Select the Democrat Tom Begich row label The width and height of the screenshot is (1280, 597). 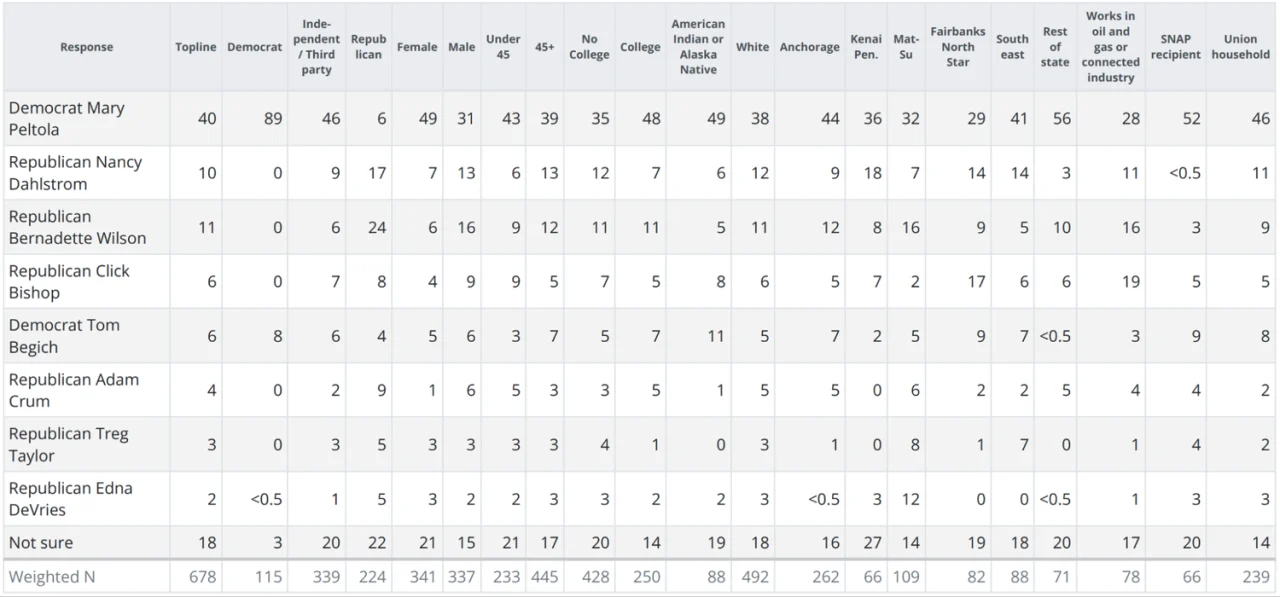click(x=64, y=336)
